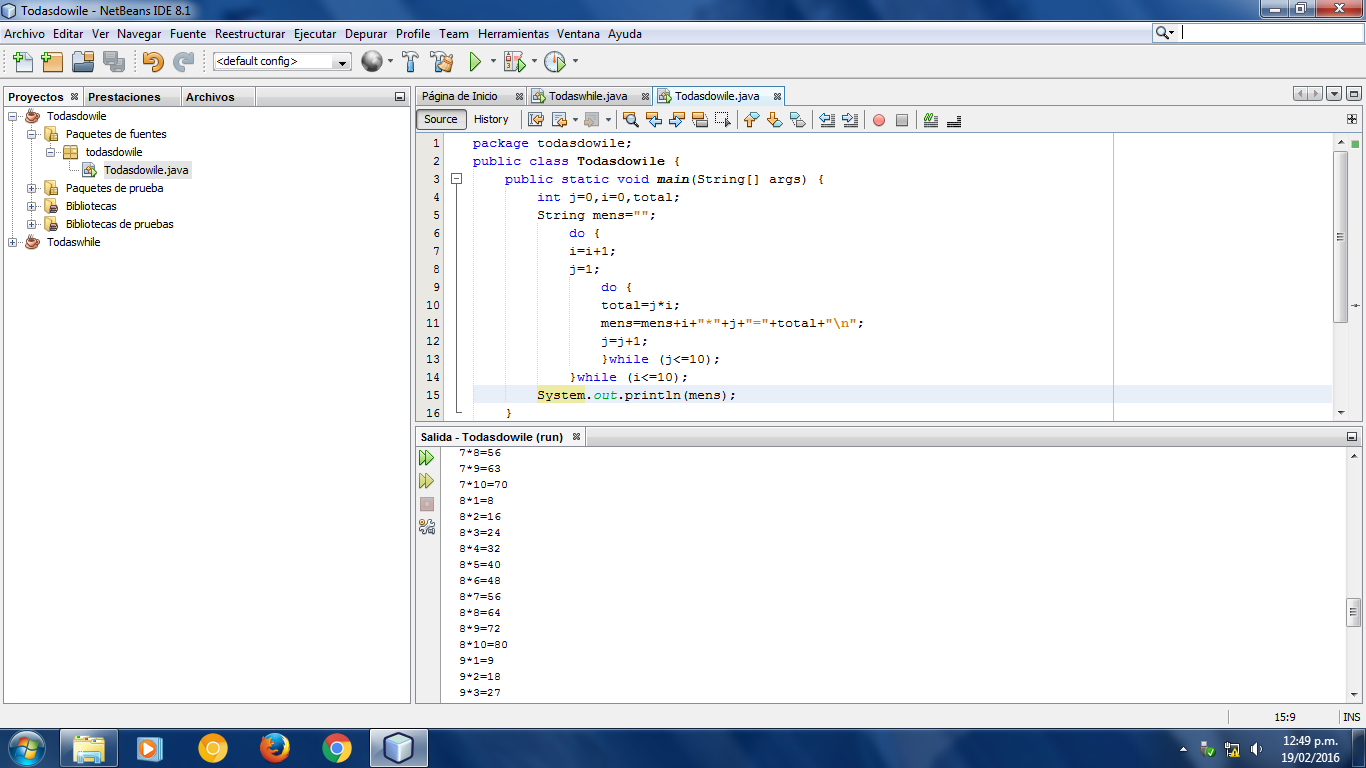The image size is (1366, 768).
Task: Open the default config dropdown
Action: click(282, 62)
